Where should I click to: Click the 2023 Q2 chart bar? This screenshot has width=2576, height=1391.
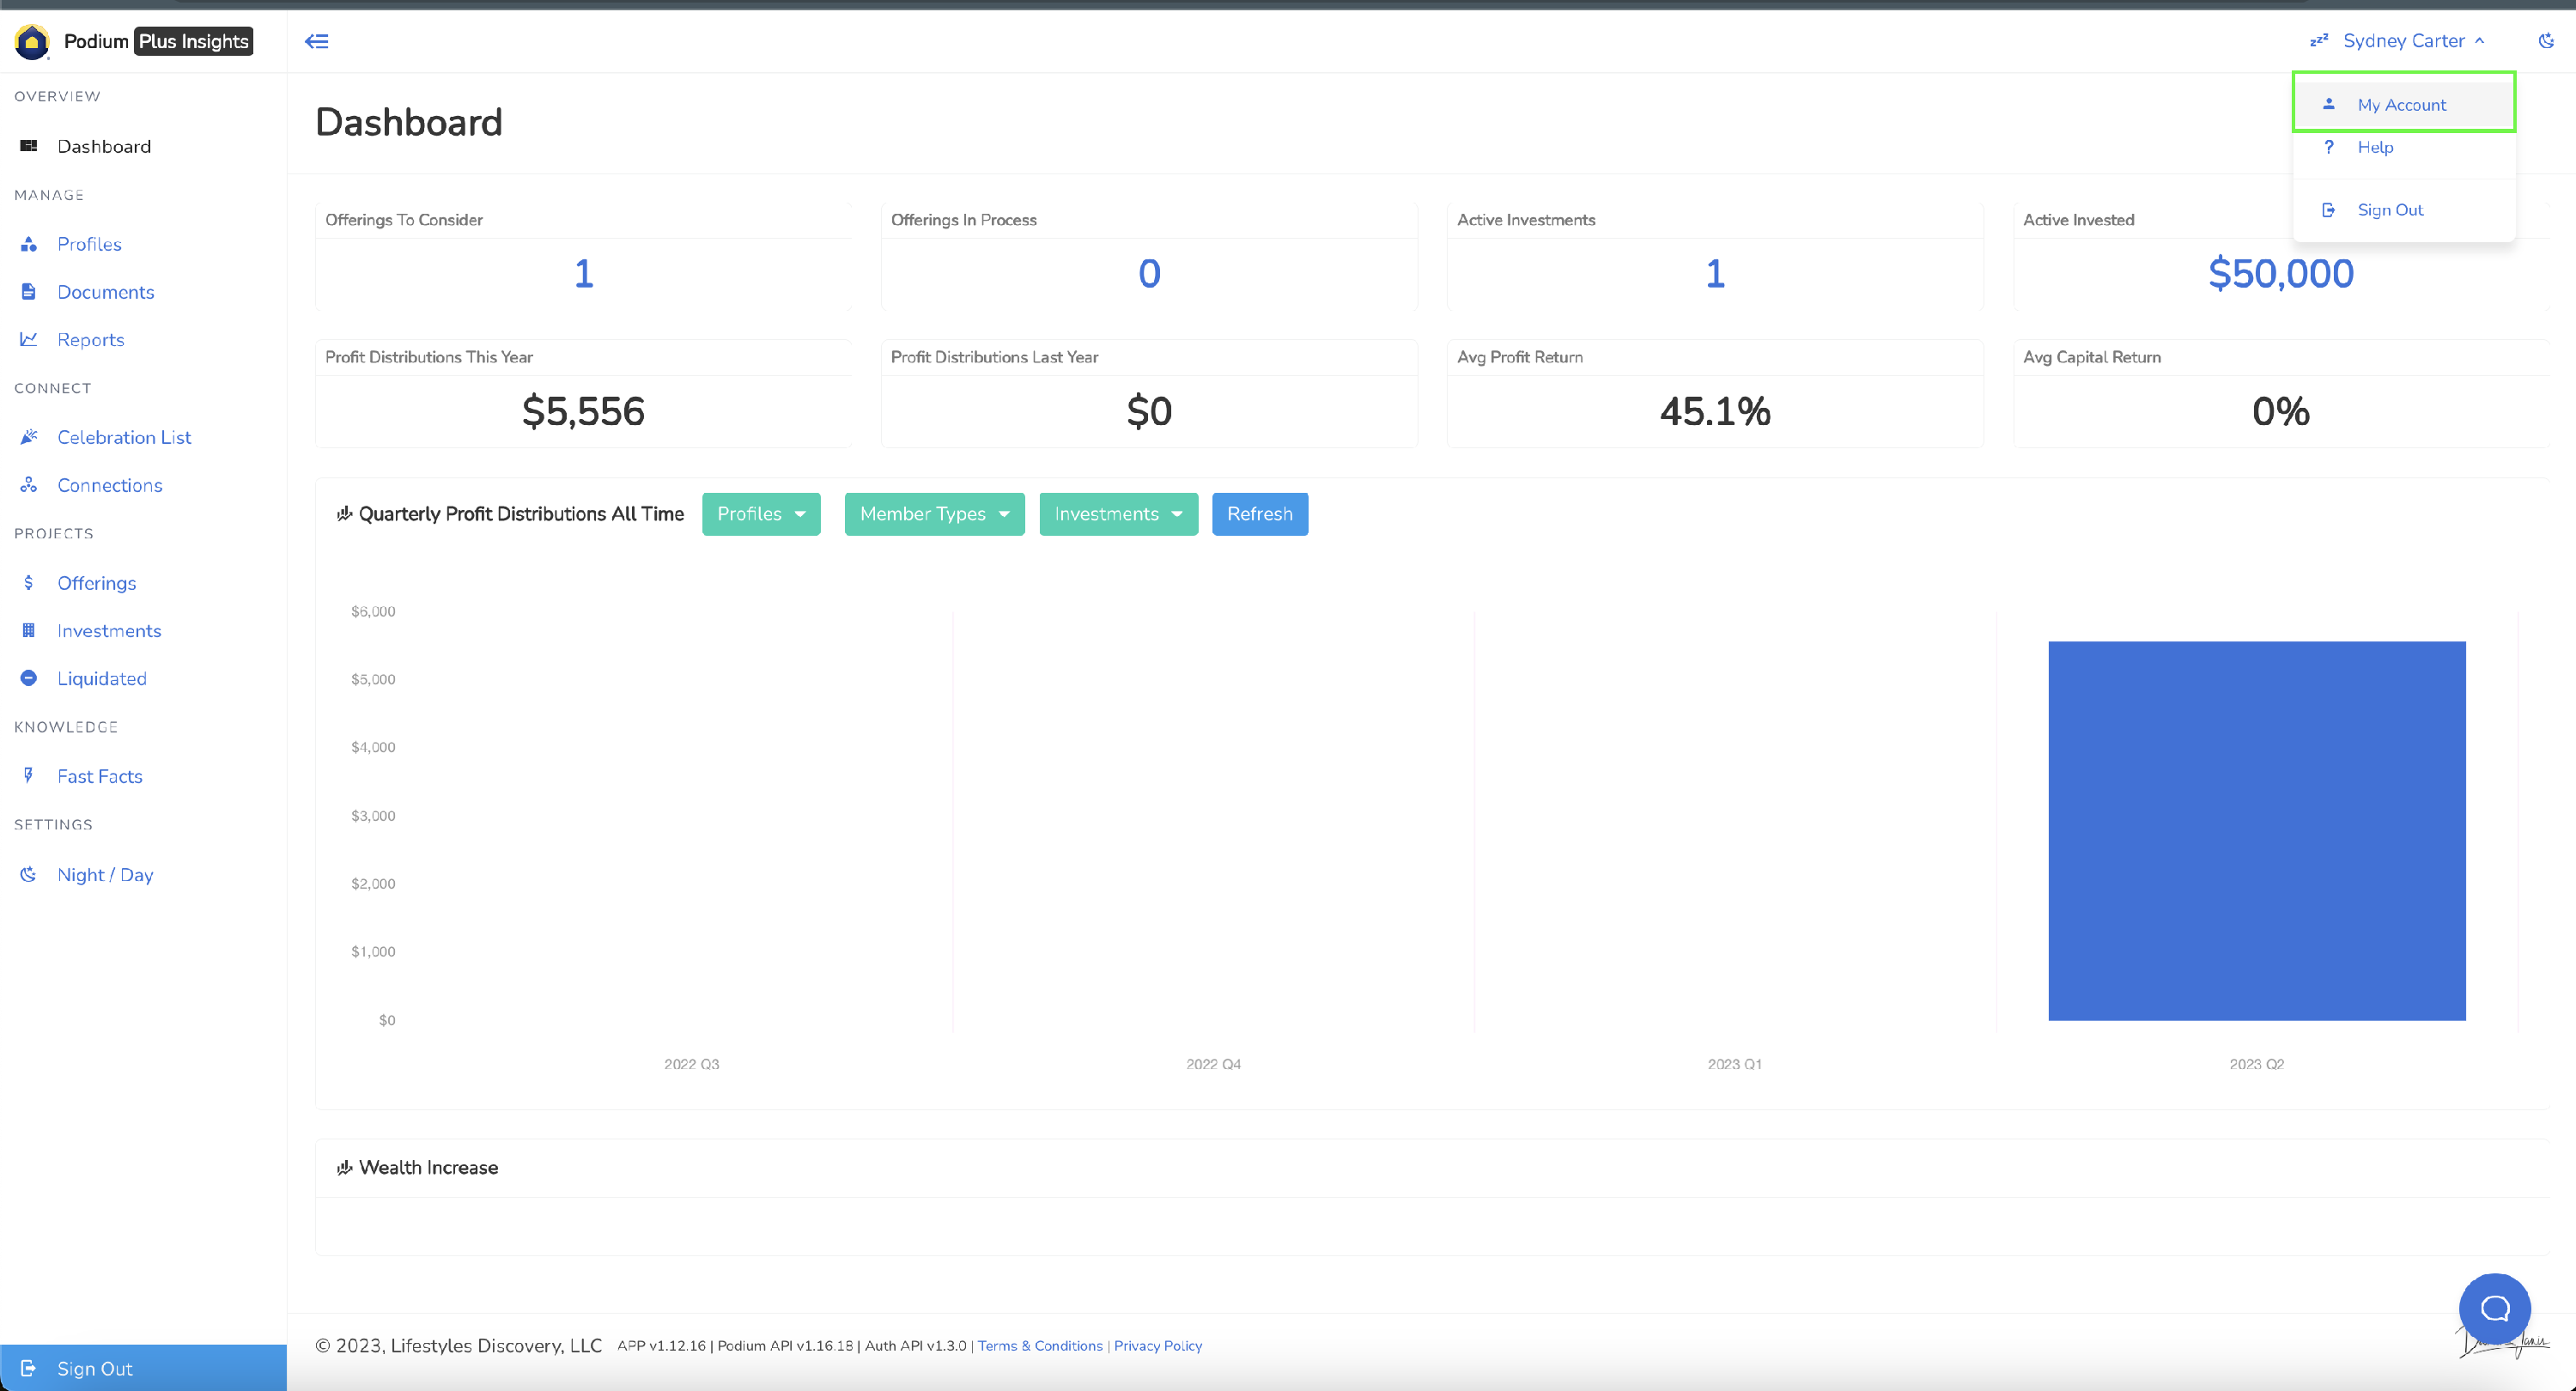click(x=2257, y=831)
